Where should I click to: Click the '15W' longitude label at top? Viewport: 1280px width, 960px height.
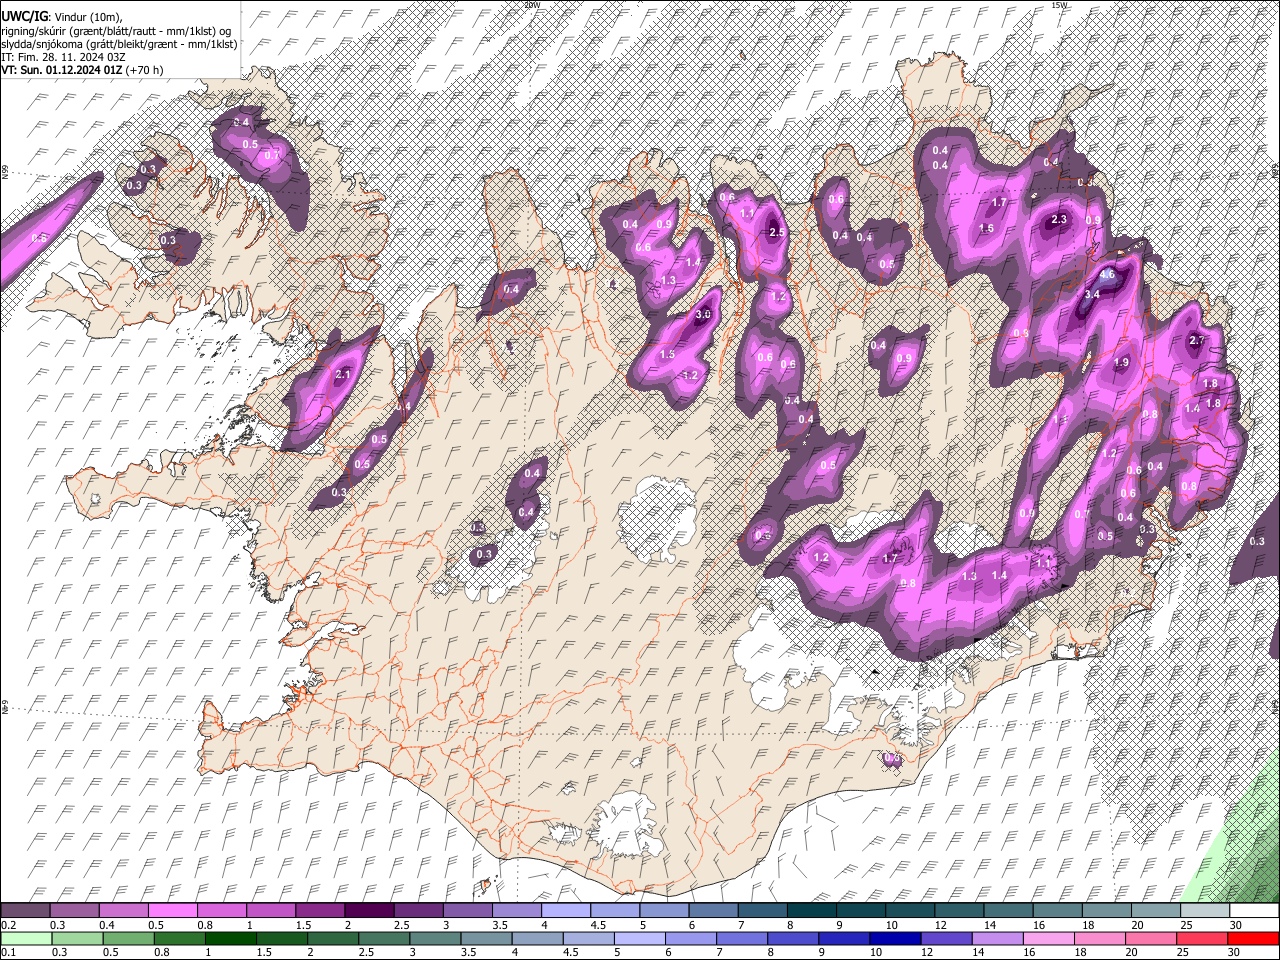pyautogui.click(x=1060, y=5)
